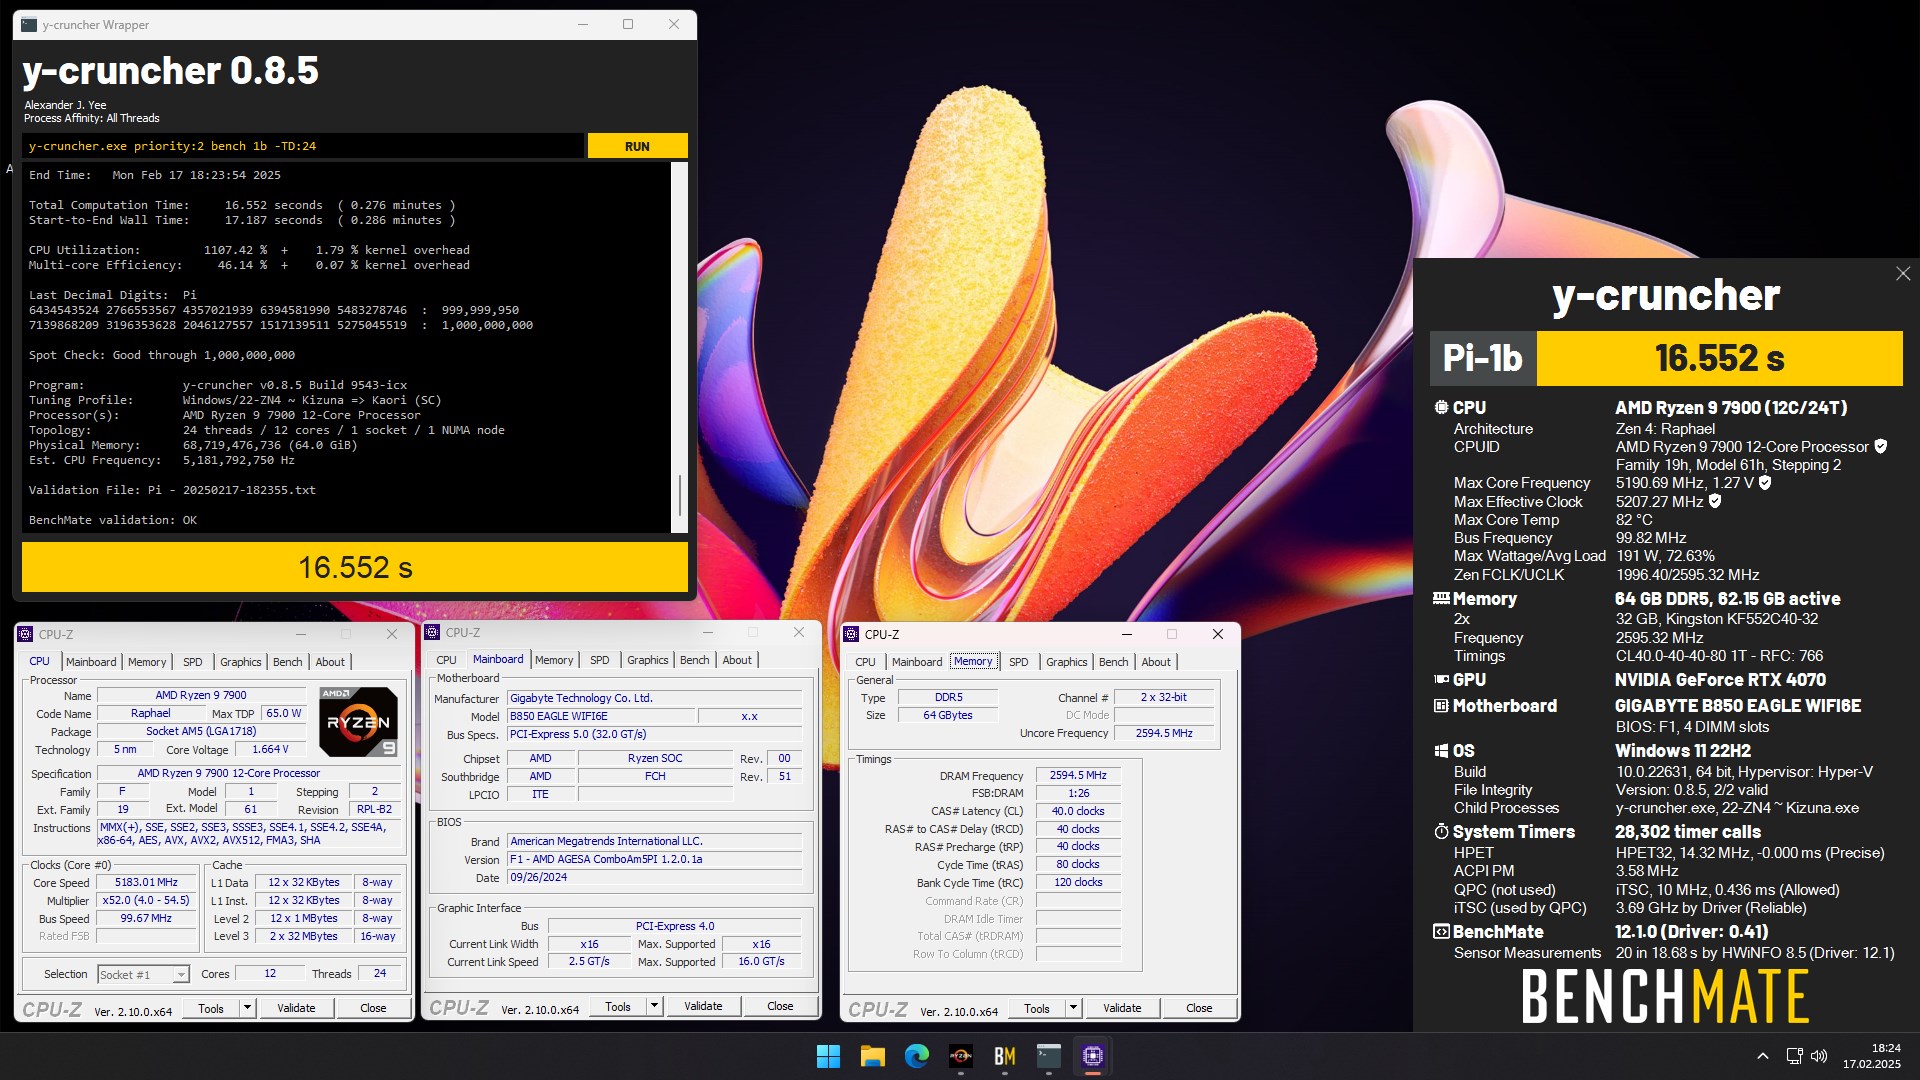
Task: Click Validate in the Mainboard CPU-Z window
Action: [x=703, y=1006]
